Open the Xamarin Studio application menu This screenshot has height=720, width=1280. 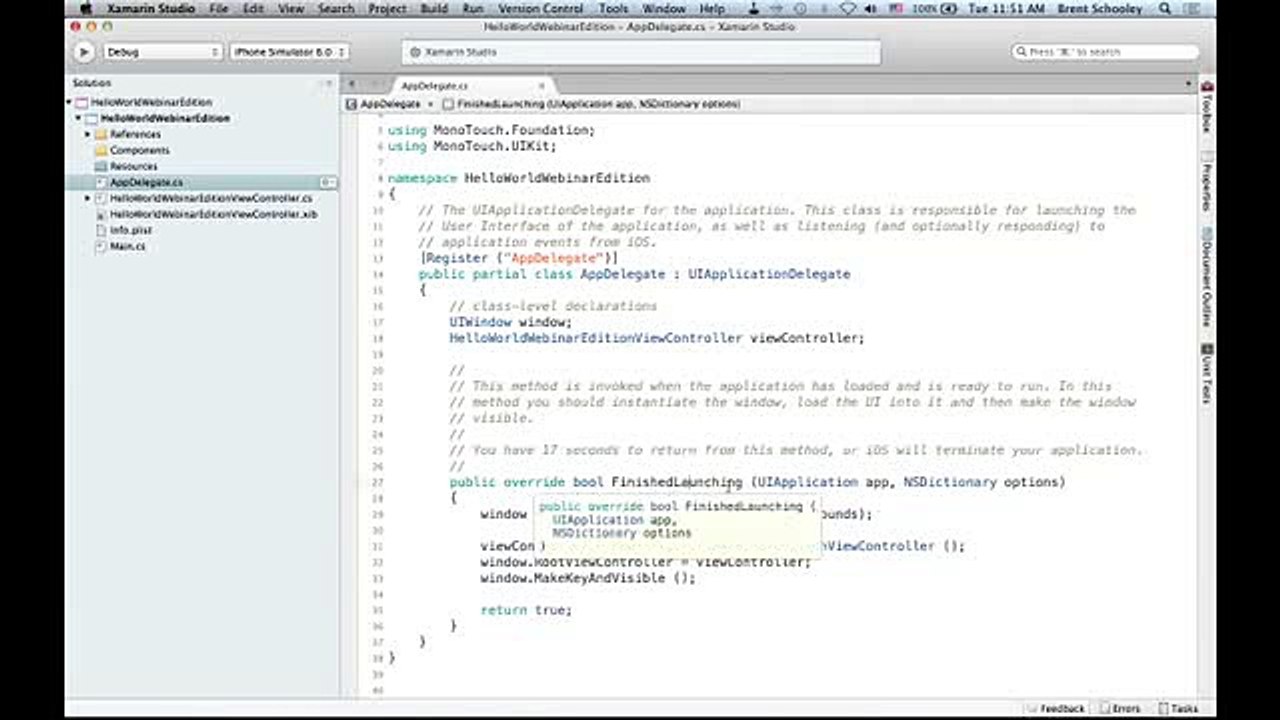pyautogui.click(x=151, y=8)
